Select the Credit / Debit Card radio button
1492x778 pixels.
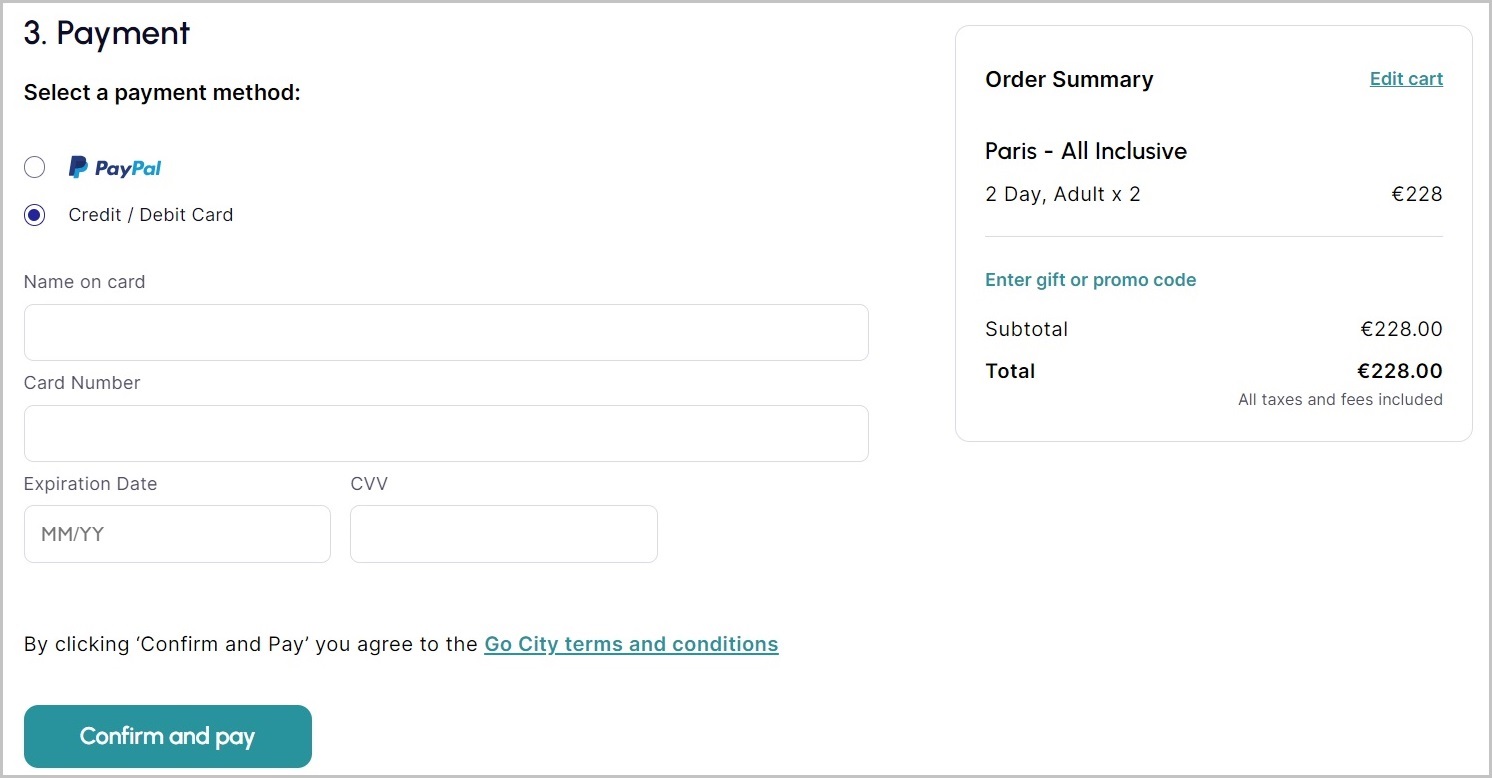point(35,215)
